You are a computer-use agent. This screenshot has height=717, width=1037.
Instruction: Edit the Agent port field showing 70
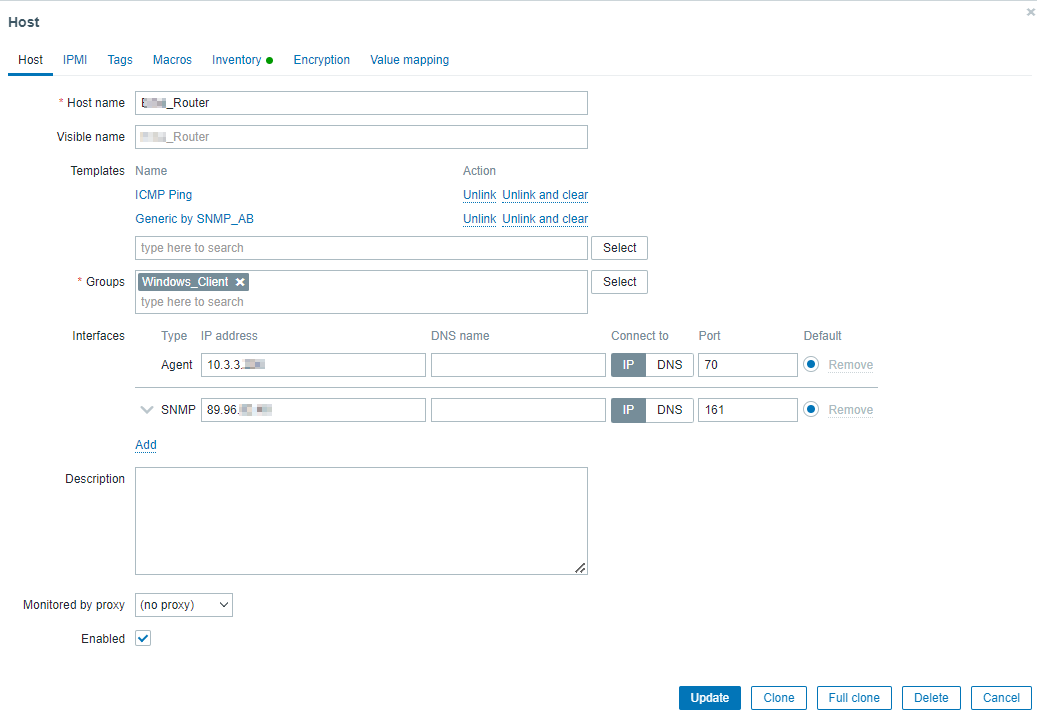(748, 365)
